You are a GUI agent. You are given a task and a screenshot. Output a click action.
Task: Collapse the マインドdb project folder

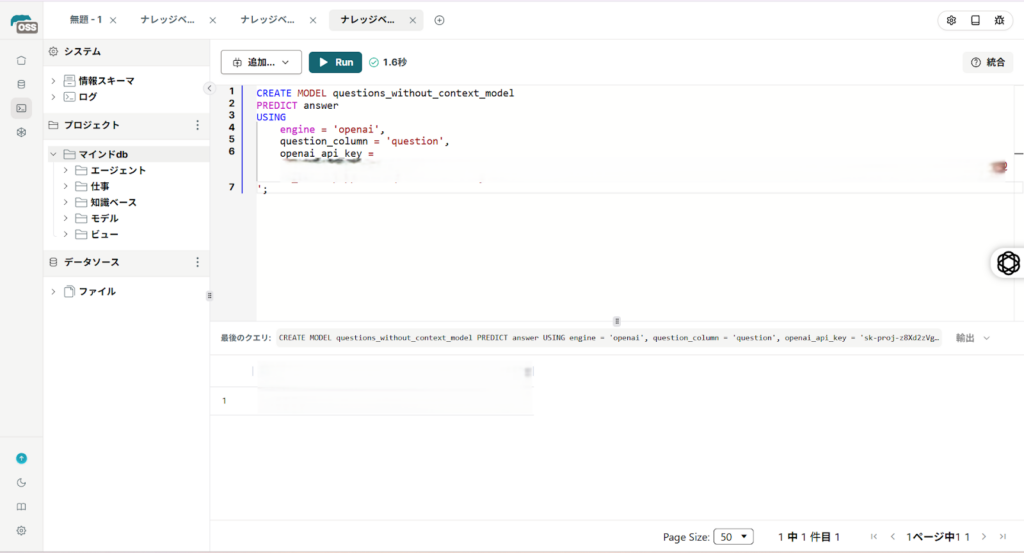point(53,154)
